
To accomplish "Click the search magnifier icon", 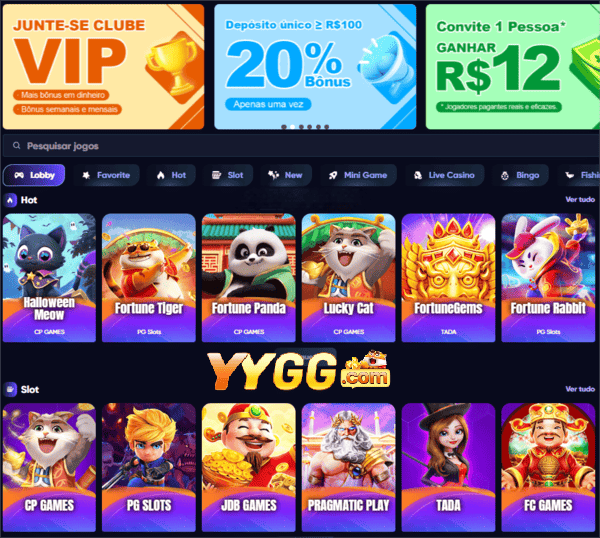I will [16, 145].
